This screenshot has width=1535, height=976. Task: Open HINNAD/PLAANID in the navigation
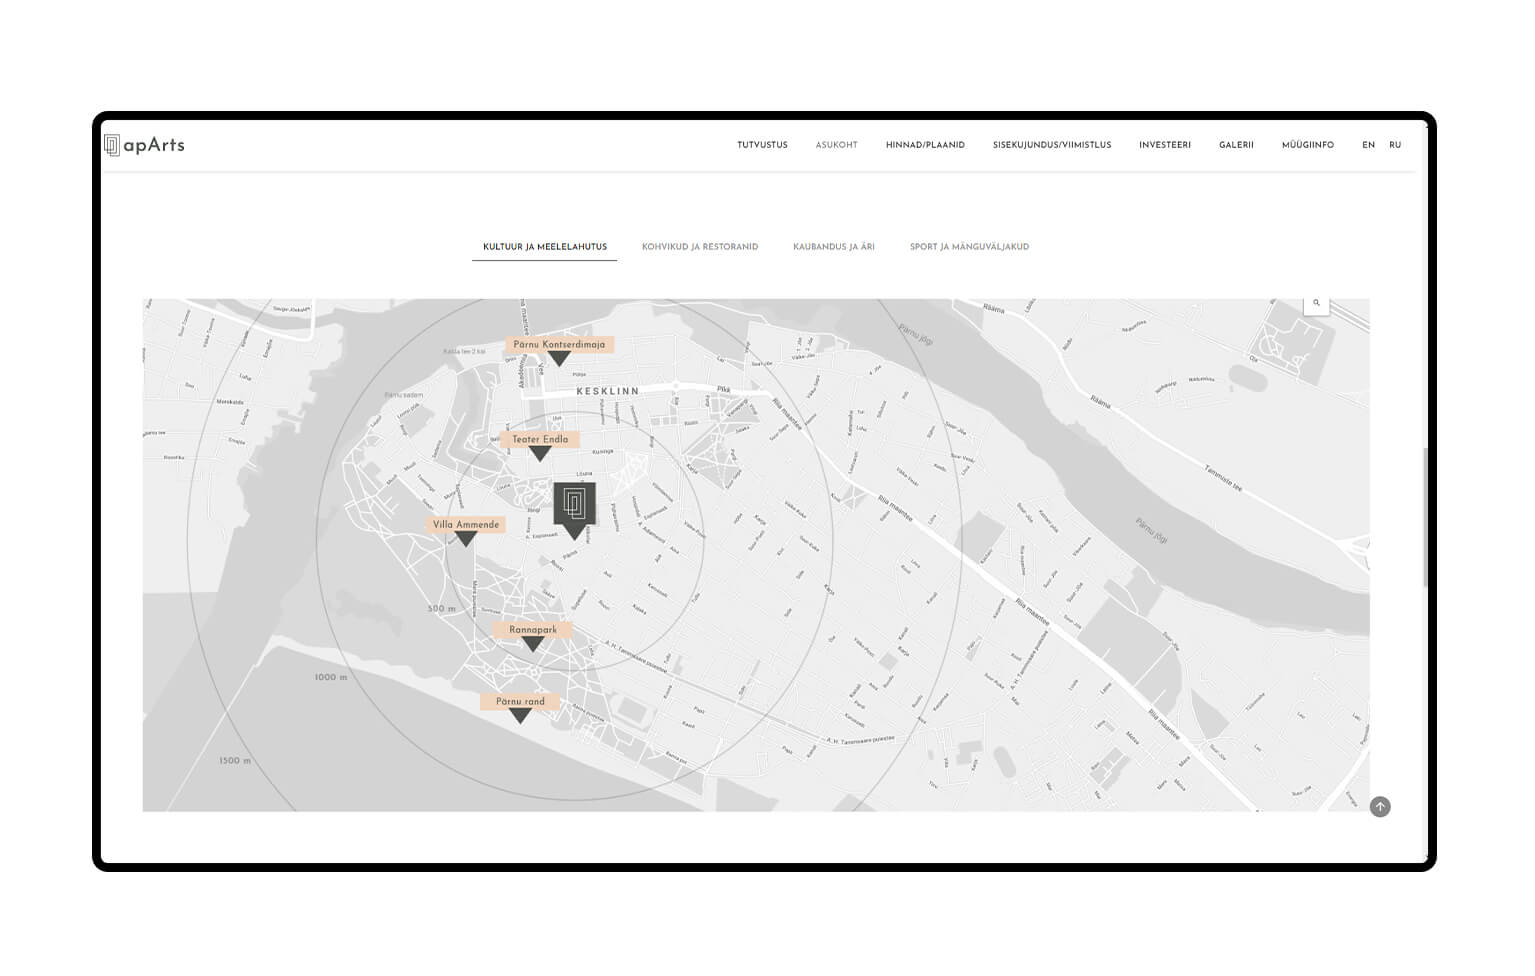(x=925, y=145)
